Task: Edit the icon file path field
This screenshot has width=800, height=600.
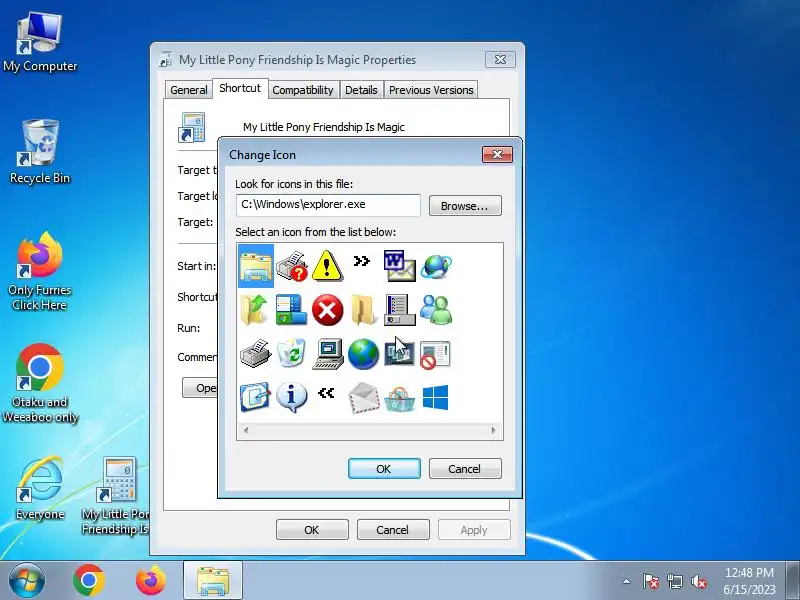Action: (328, 205)
